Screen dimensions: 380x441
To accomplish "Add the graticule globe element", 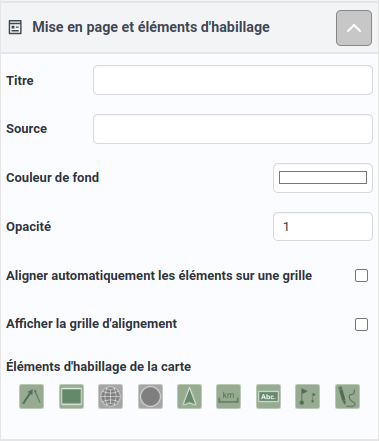I will point(111,396).
